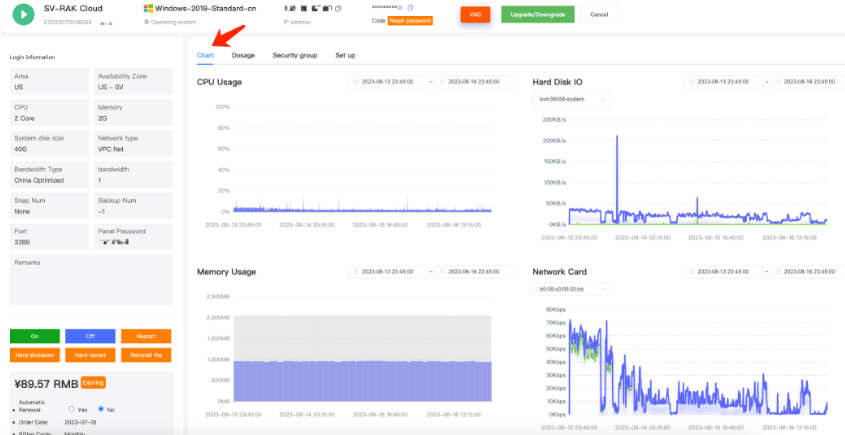Open the CPU Usage end date picker
Viewport: 845px width, 435px height.
(475, 82)
